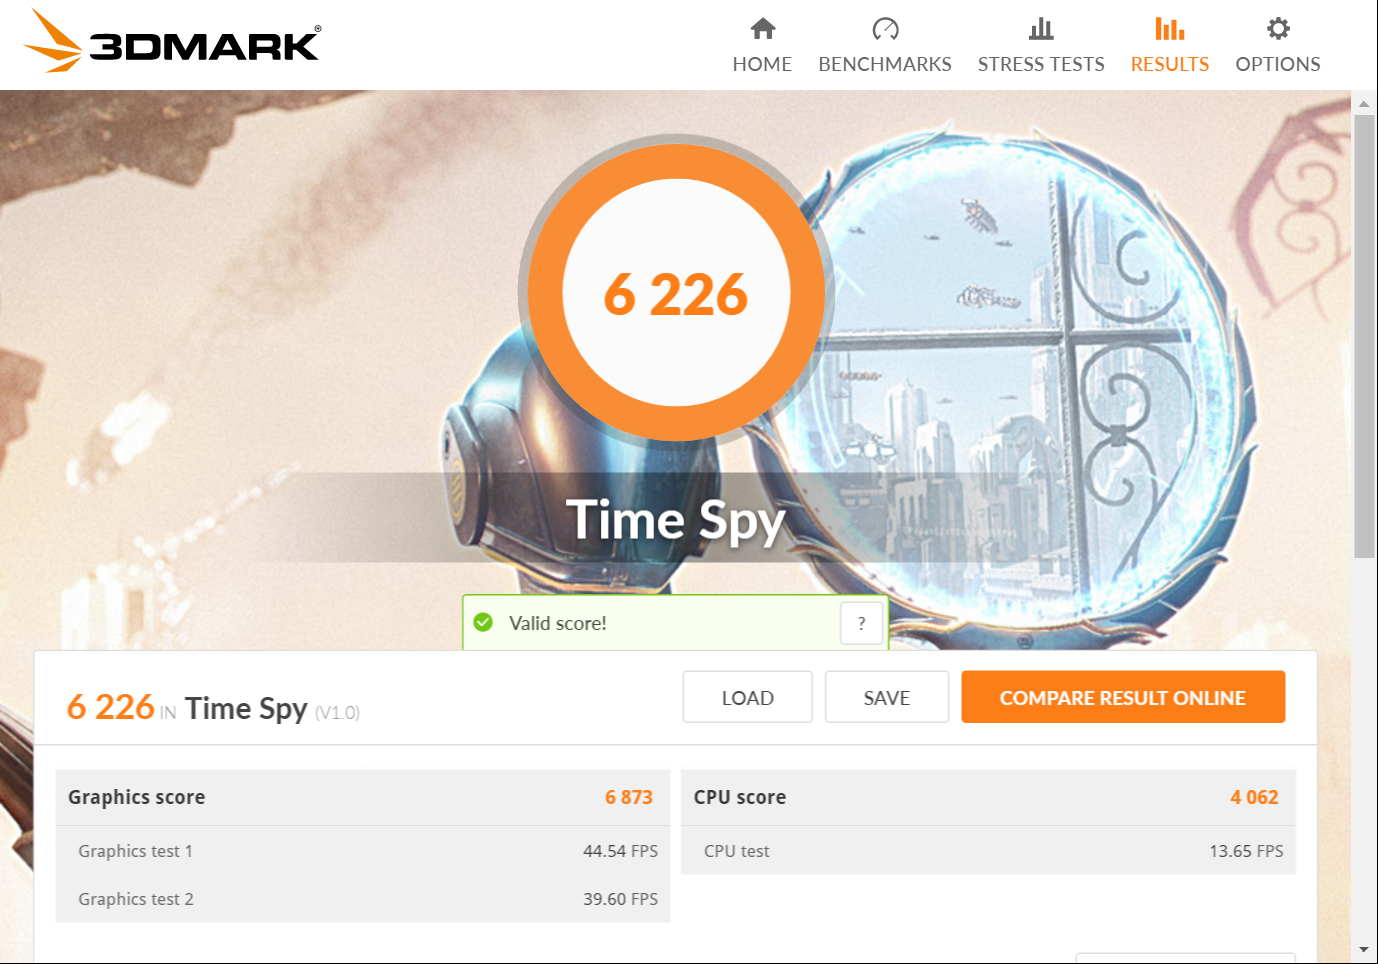The height and width of the screenshot is (964, 1378).
Task: Click the green valid score checkmark
Action: [x=483, y=622]
